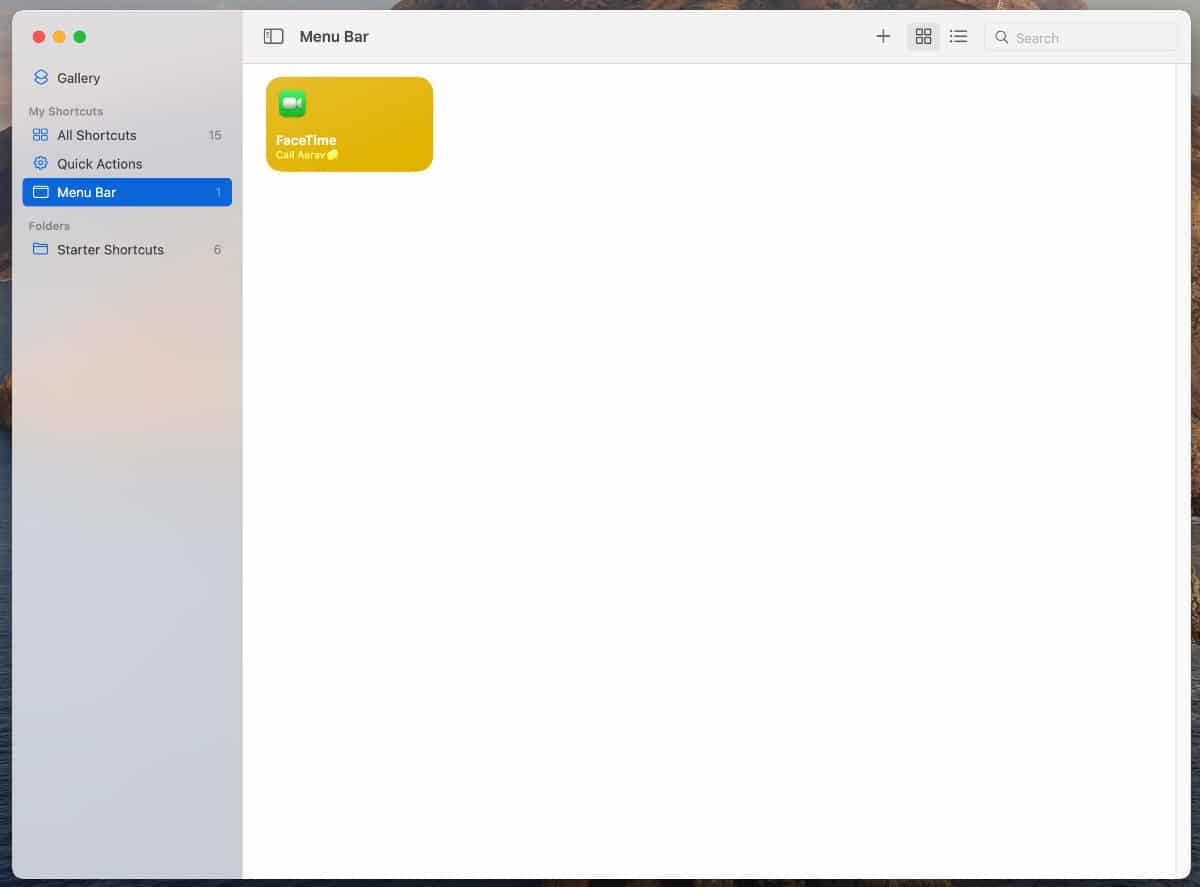Click the green FaceTime camera icon

point(292,104)
